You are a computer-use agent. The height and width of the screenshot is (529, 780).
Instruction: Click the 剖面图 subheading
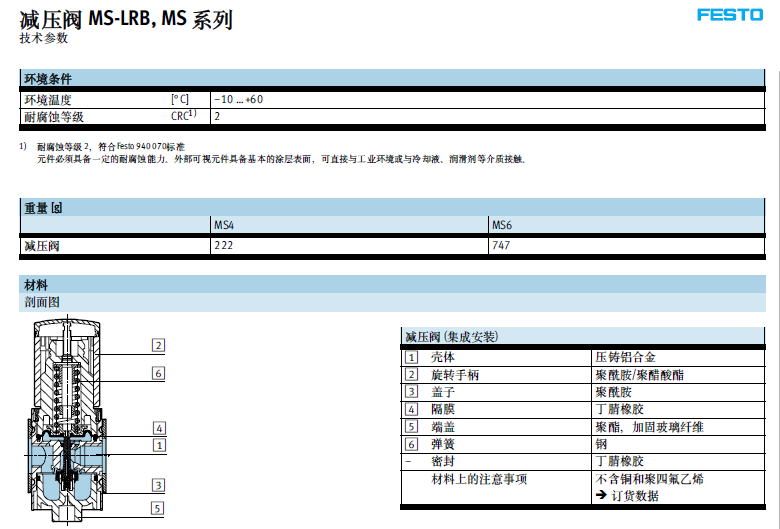[x=42, y=302]
